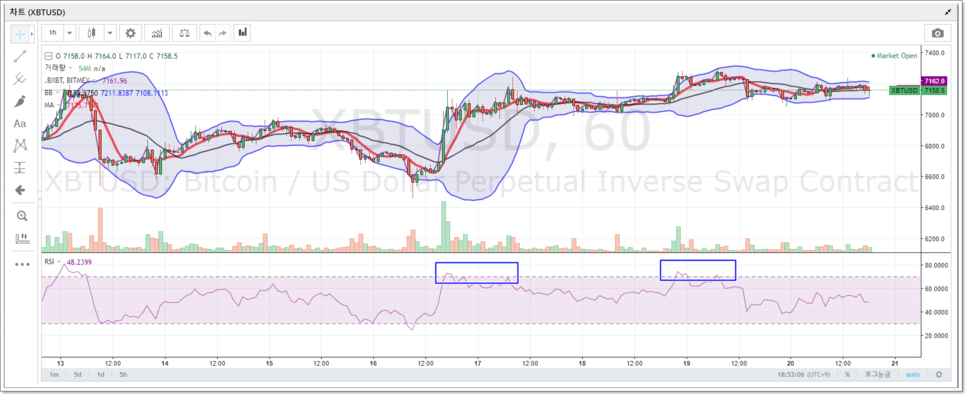The height and width of the screenshot is (395, 966).
Task: Select the 1m time range button
Action: coord(54,375)
